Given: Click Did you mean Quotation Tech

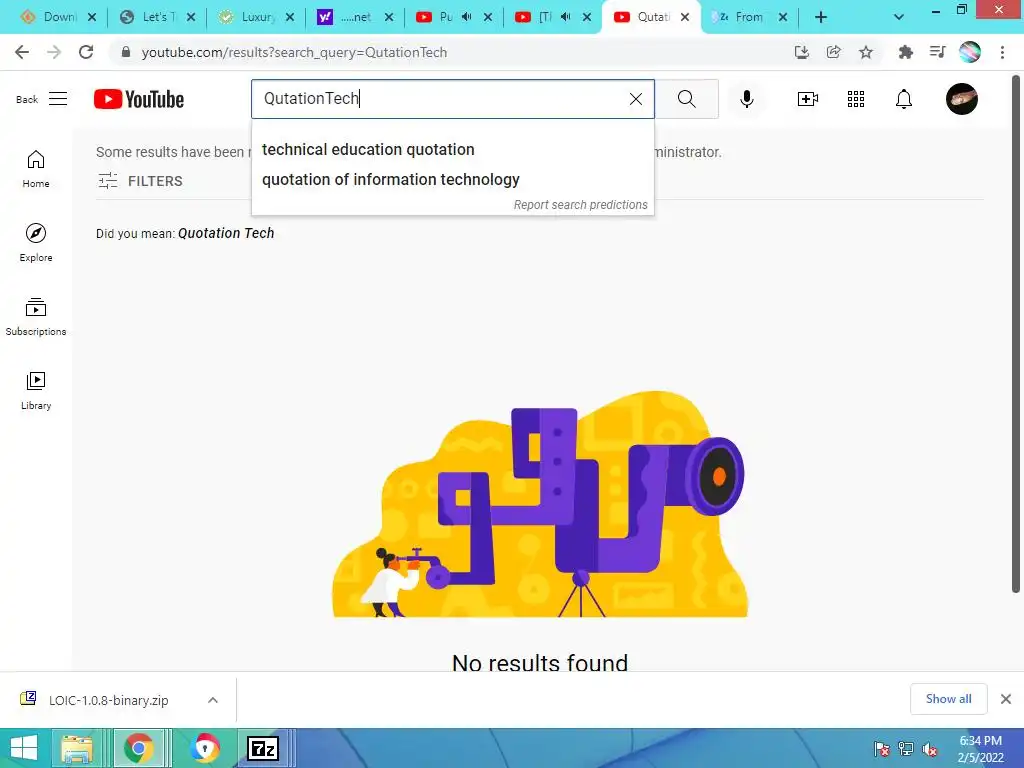Looking at the screenshot, I should tap(226, 233).
